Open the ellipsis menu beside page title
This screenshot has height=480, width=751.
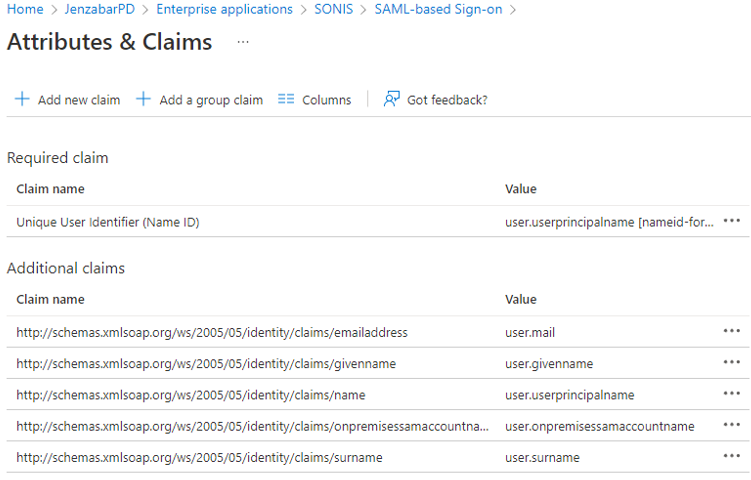(243, 42)
